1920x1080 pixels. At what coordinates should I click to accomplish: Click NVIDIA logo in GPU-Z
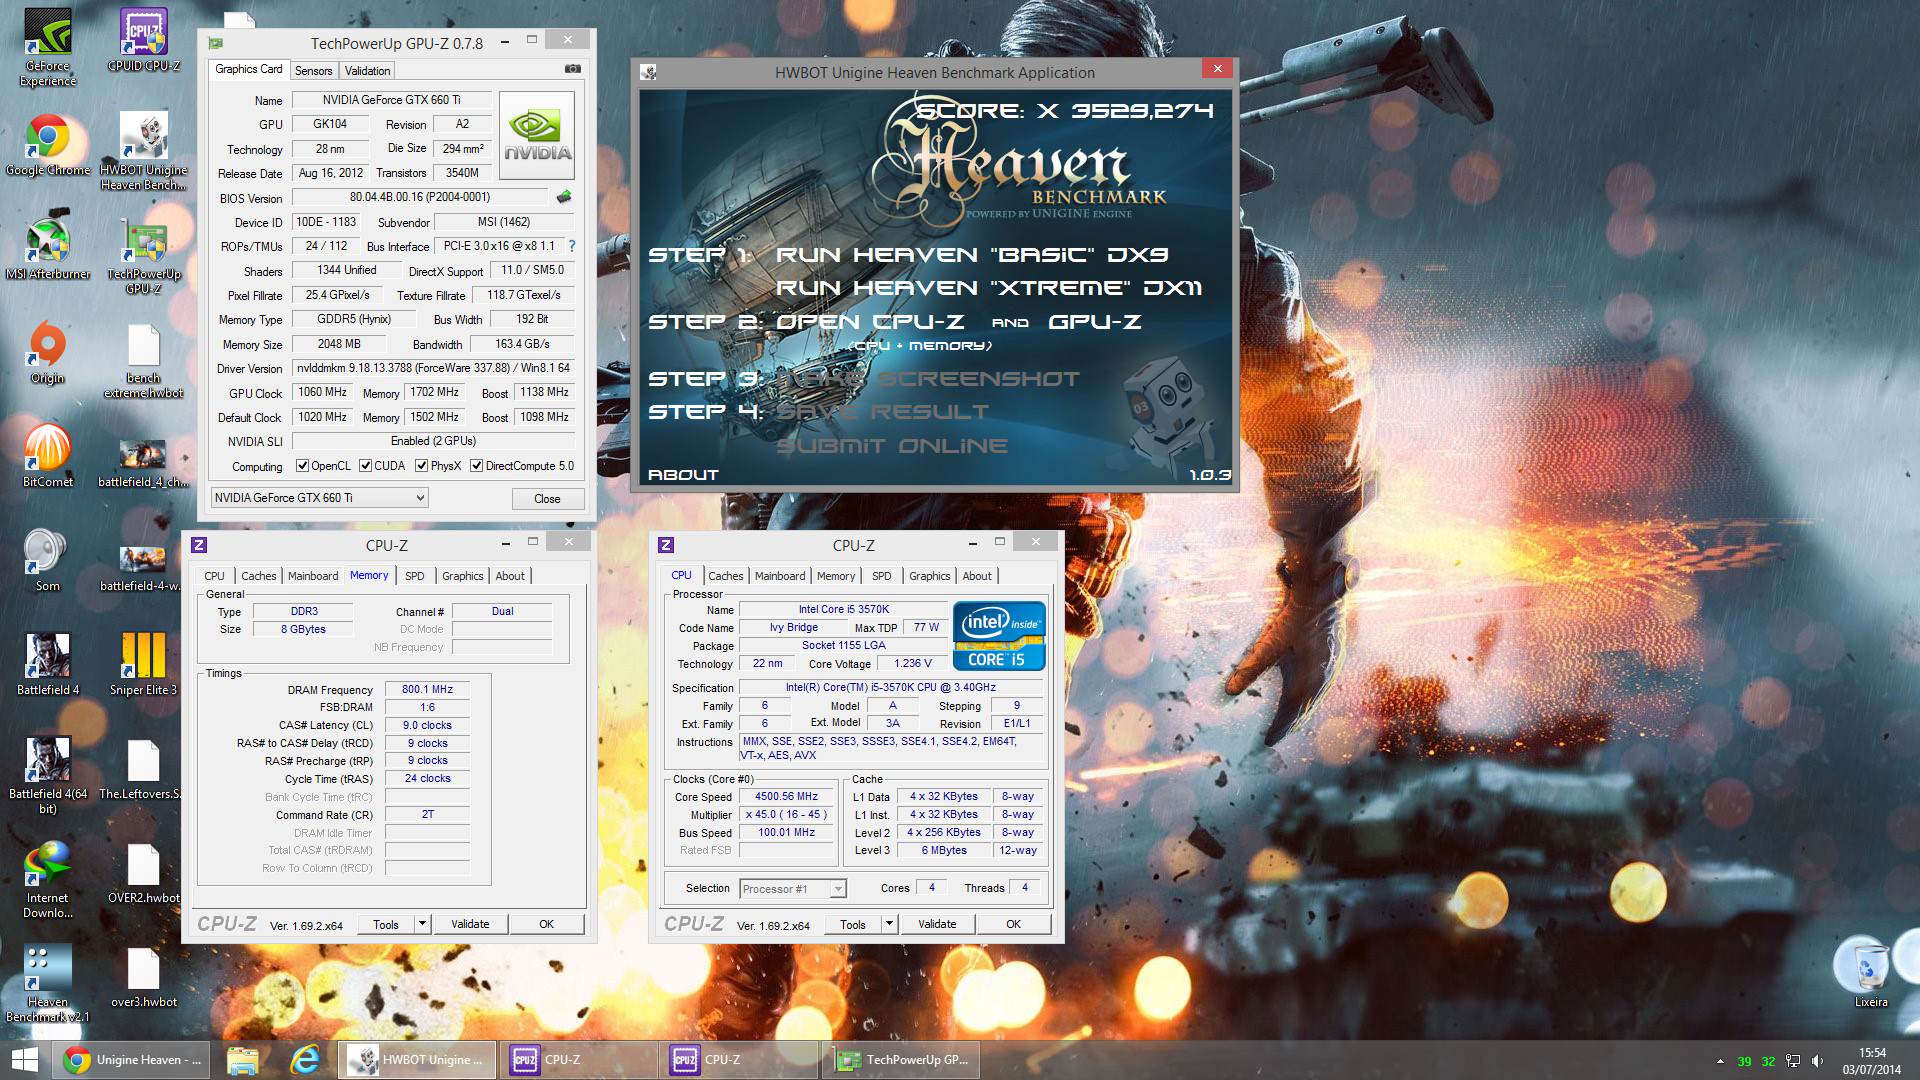[x=537, y=136]
